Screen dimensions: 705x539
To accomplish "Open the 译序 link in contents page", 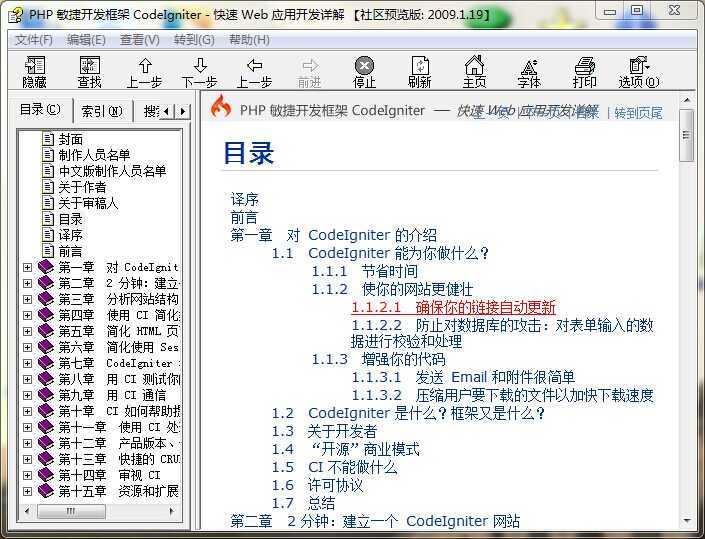I will 245,199.
